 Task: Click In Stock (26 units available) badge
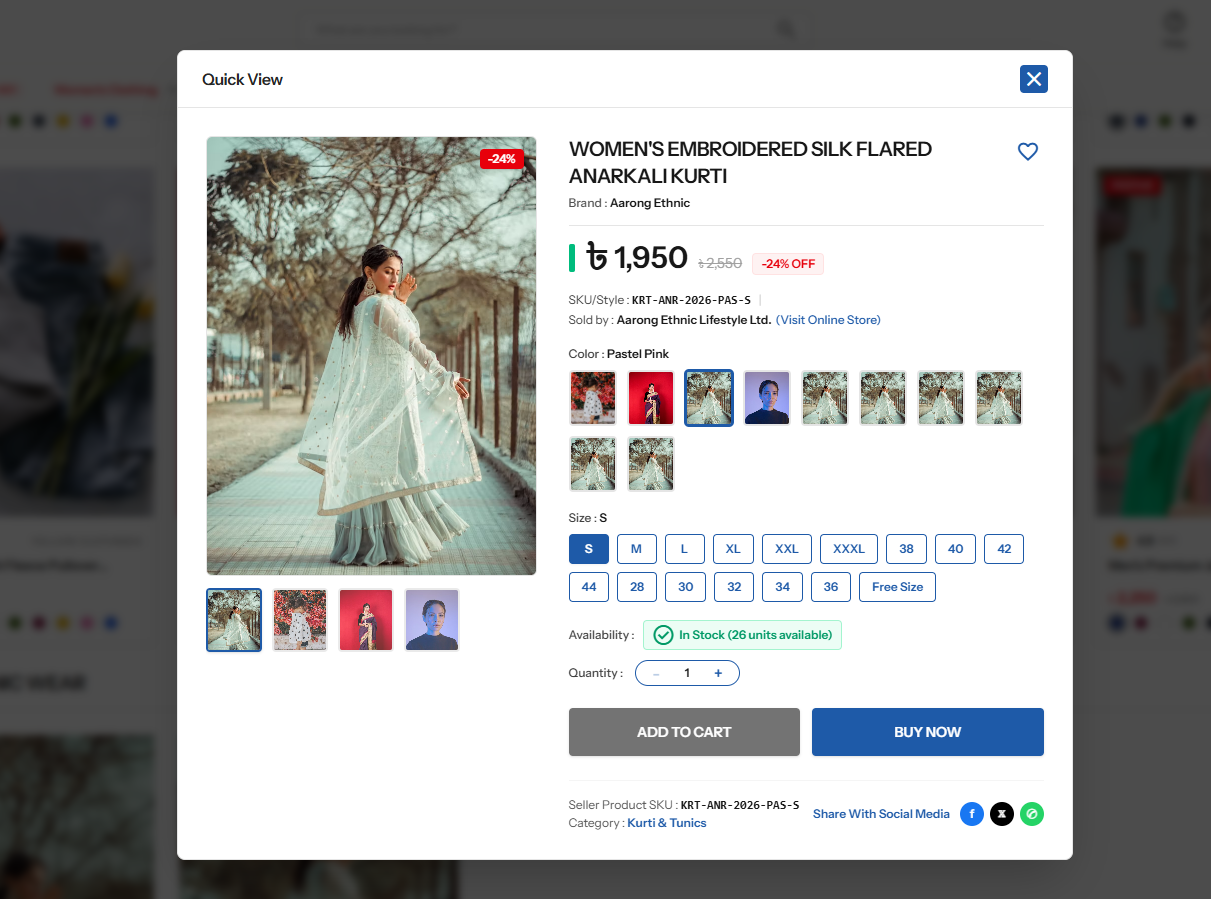[742, 635]
